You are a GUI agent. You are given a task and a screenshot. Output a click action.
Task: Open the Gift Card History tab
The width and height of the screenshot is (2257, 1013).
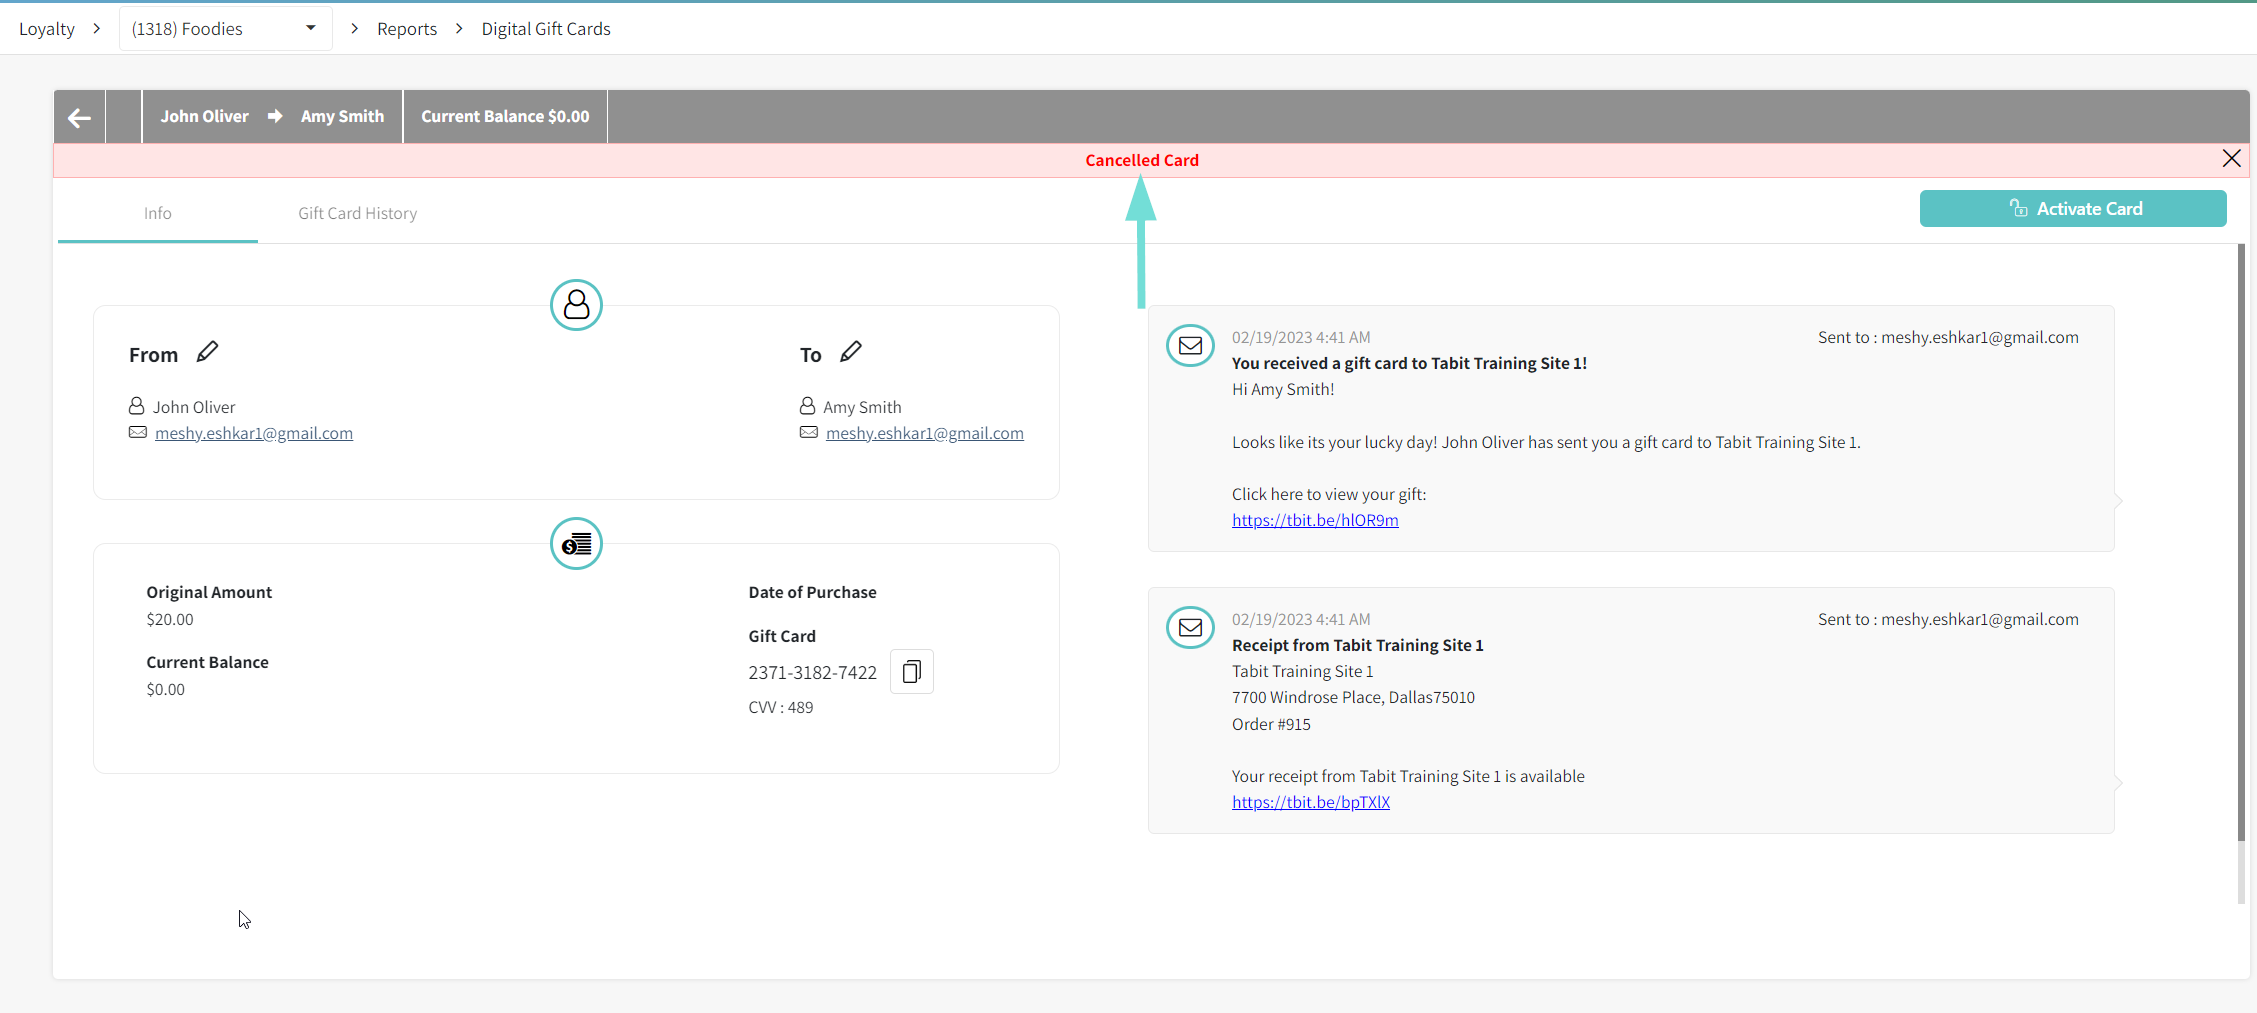[358, 213]
